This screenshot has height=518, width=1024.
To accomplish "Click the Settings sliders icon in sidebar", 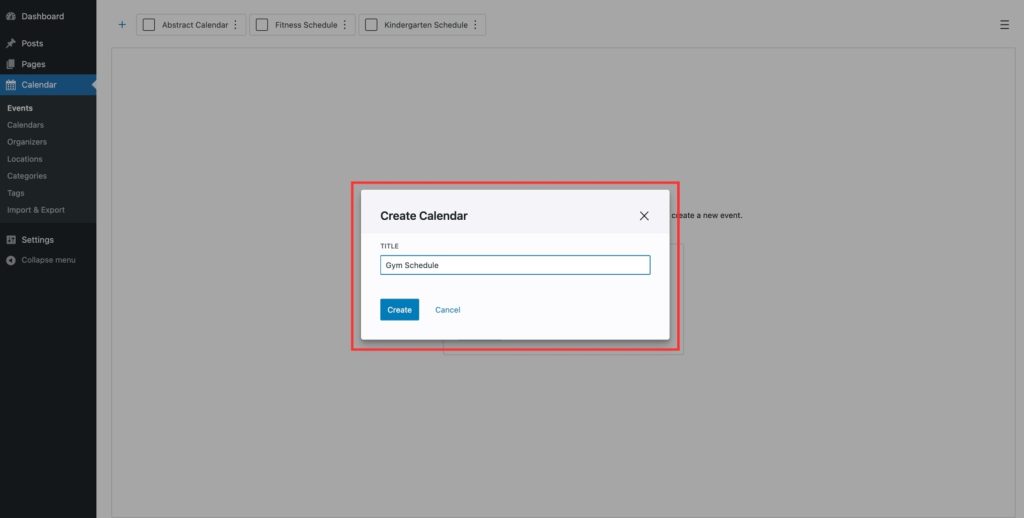I will click(x=10, y=240).
